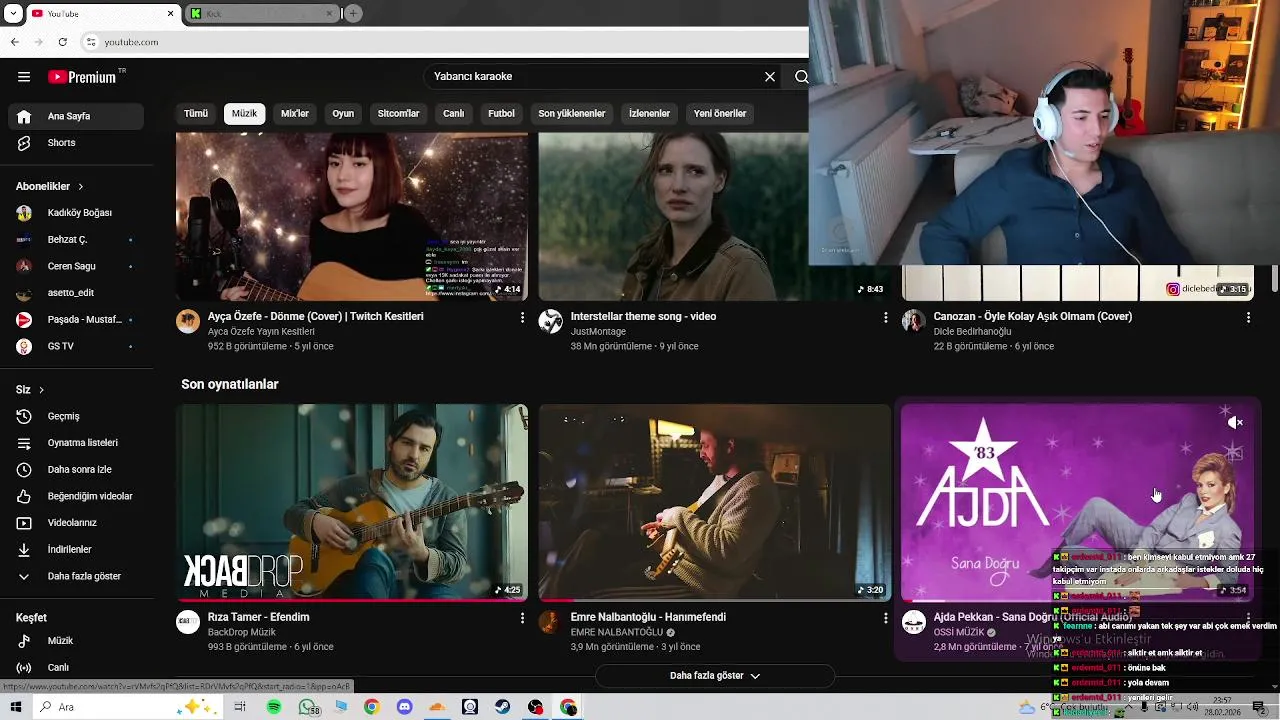The height and width of the screenshot is (720, 1280).
Task: Open the JustMontage channel avatar
Action: [x=551, y=321]
